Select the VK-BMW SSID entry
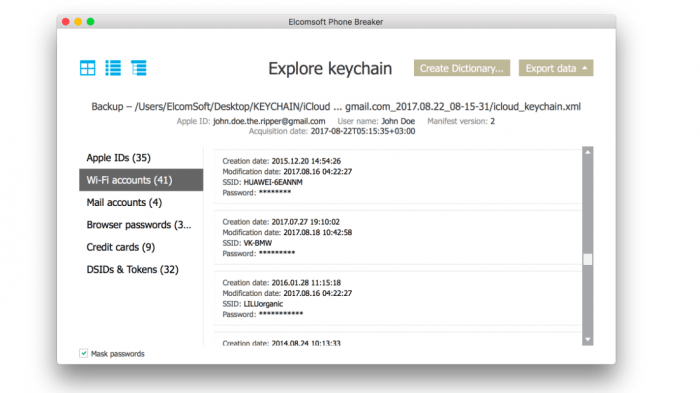This screenshot has height=393, width=700. click(x=258, y=243)
